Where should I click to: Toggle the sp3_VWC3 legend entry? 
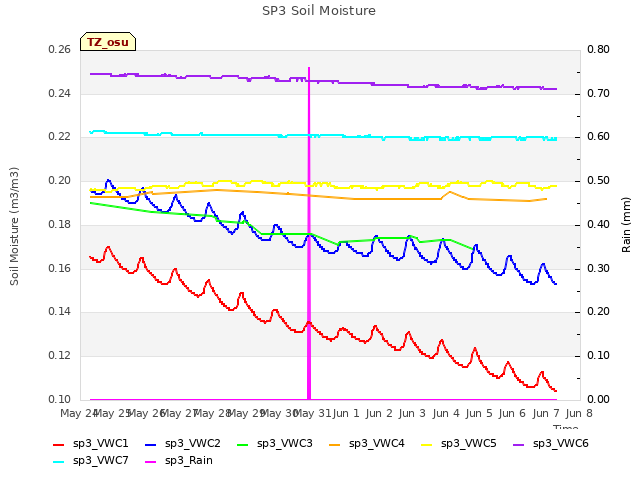tap(275, 444)
